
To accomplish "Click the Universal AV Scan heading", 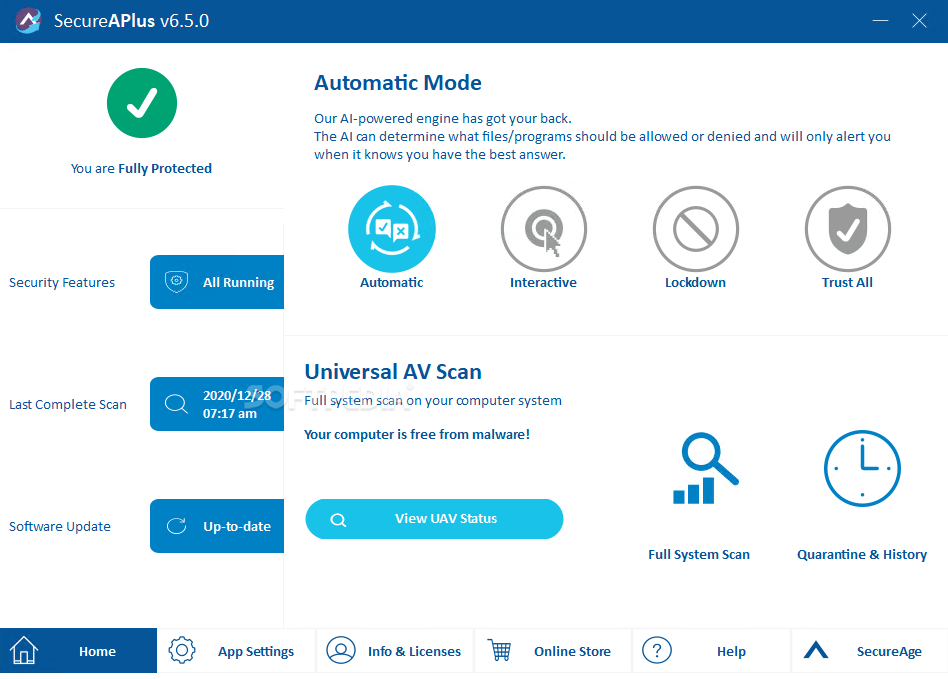I will point(393,372).
